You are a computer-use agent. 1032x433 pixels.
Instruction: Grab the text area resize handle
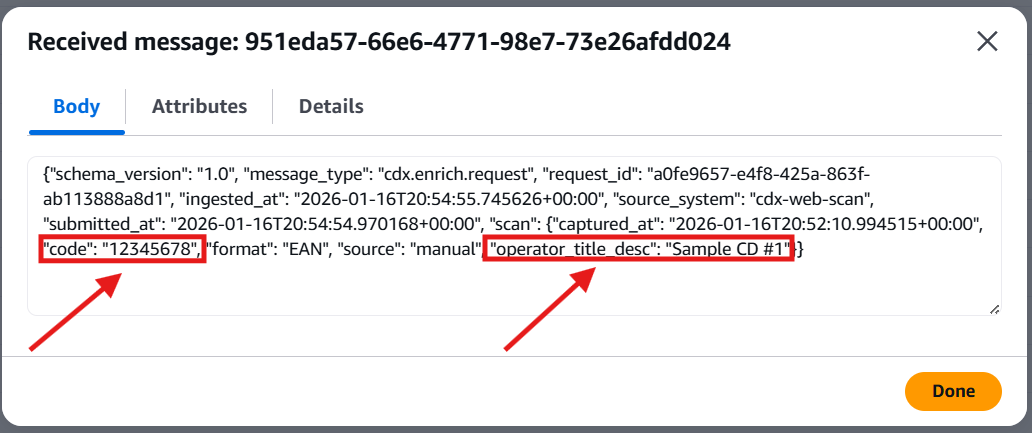click(994, 309)
